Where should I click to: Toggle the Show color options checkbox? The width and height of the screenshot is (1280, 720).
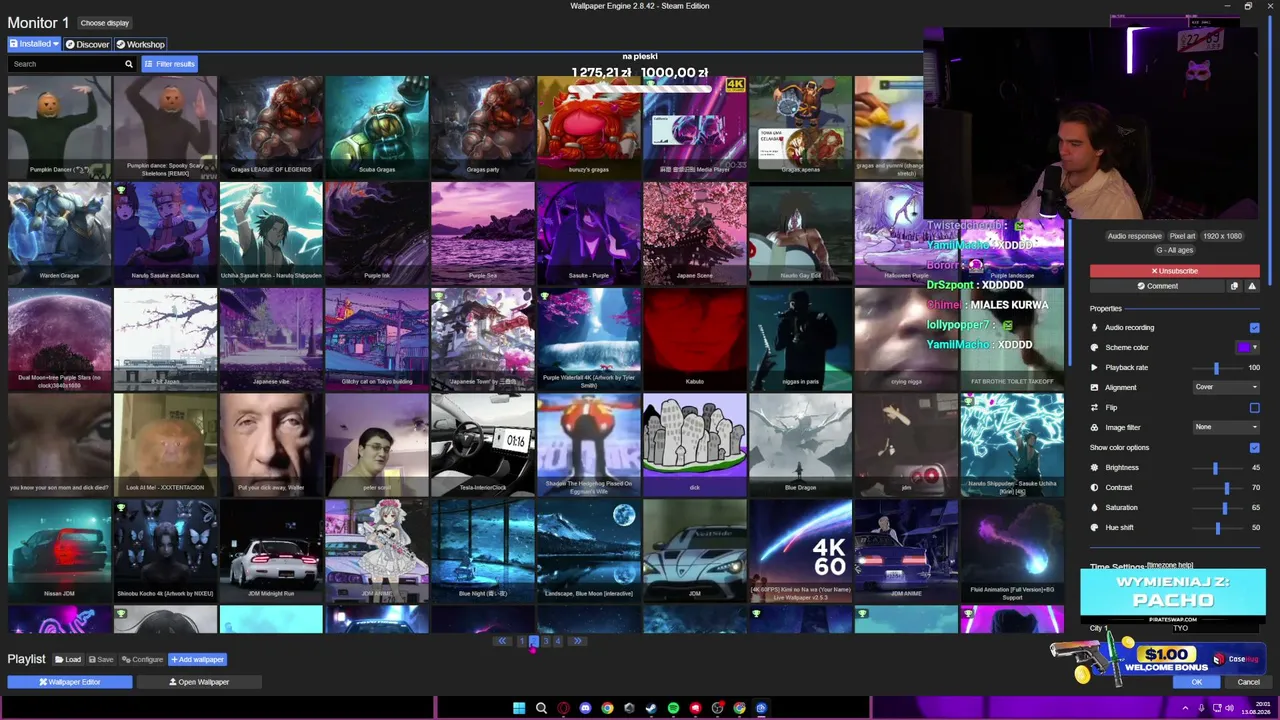point(1254,448)
